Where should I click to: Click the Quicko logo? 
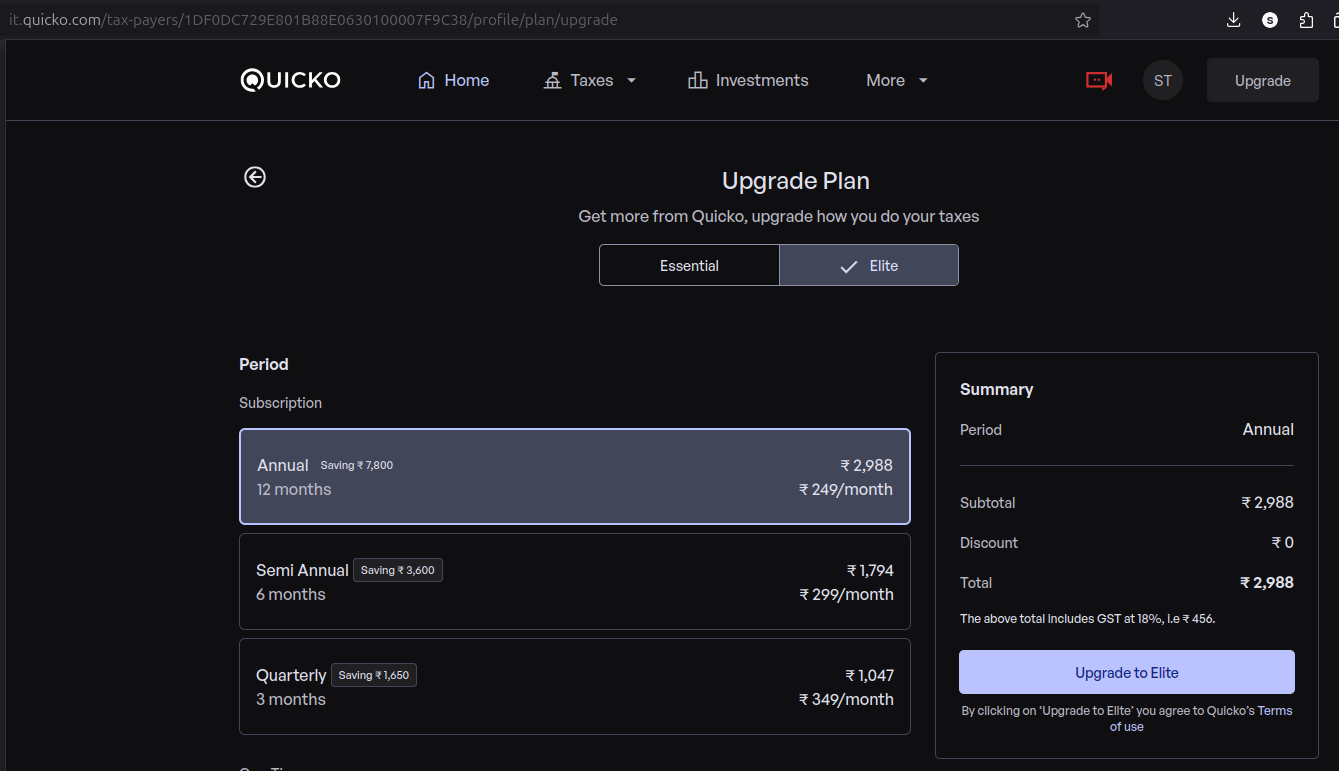pos(290,80)
